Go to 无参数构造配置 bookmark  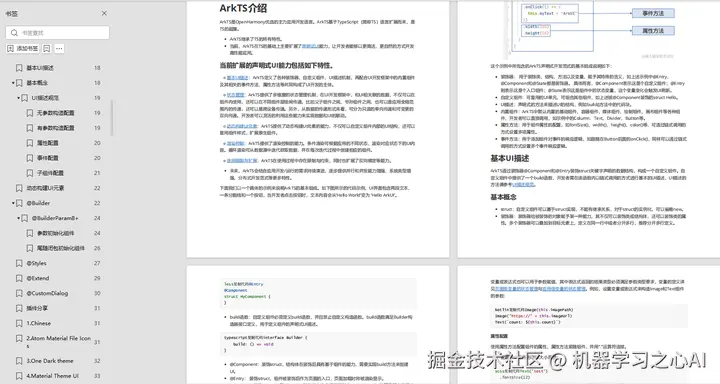pos(56,113)
